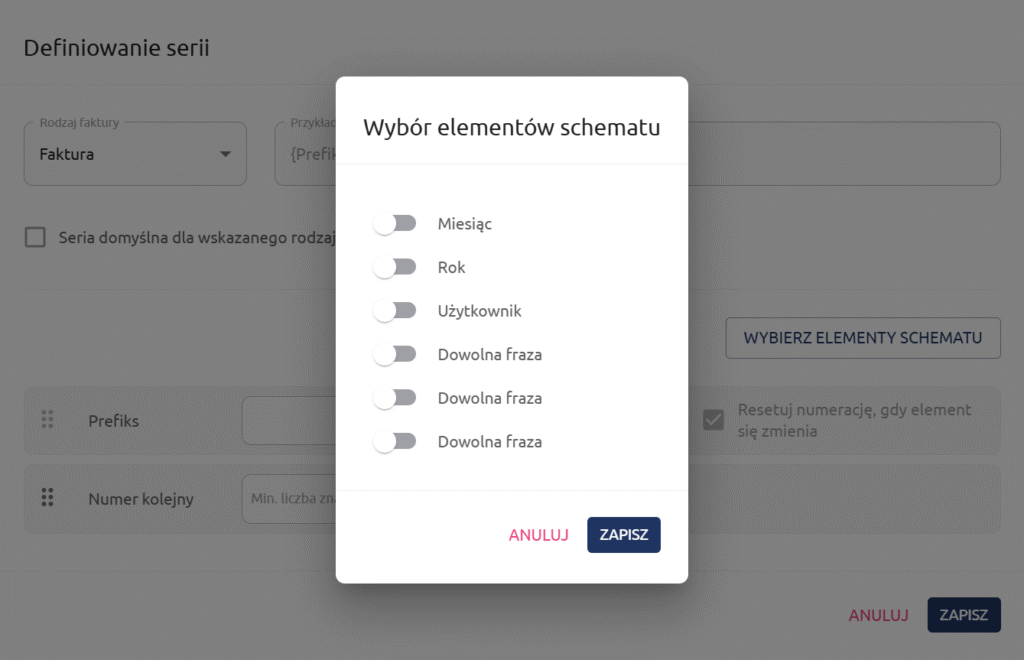
Task: Open the Rodzaj faktury dropdown arrow
Action: pos(225,154)
